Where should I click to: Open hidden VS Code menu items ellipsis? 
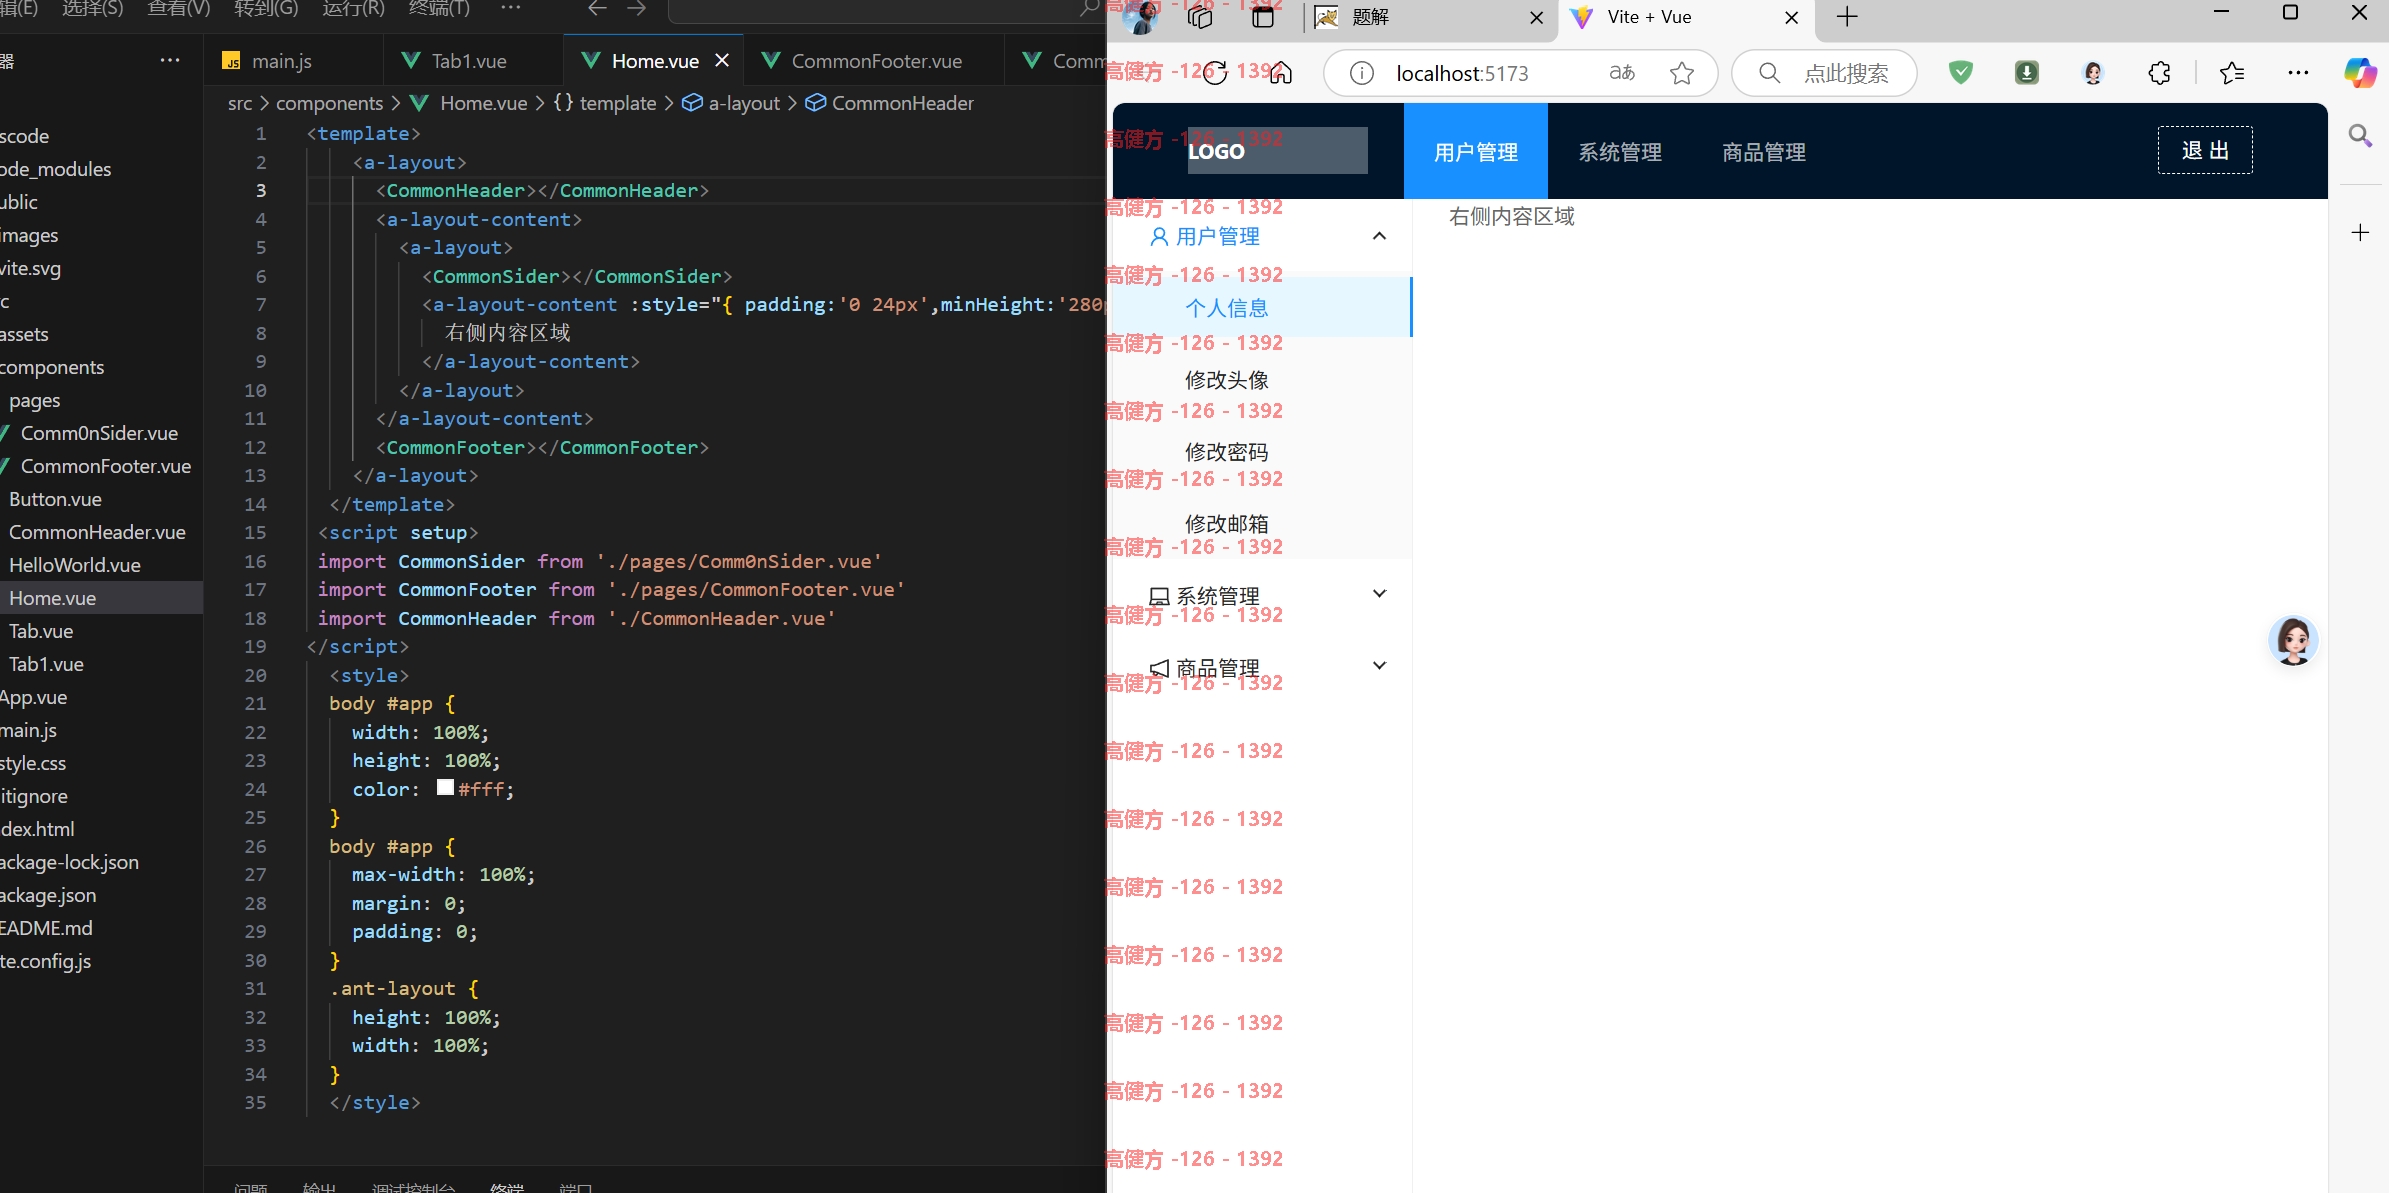point(510,9)
